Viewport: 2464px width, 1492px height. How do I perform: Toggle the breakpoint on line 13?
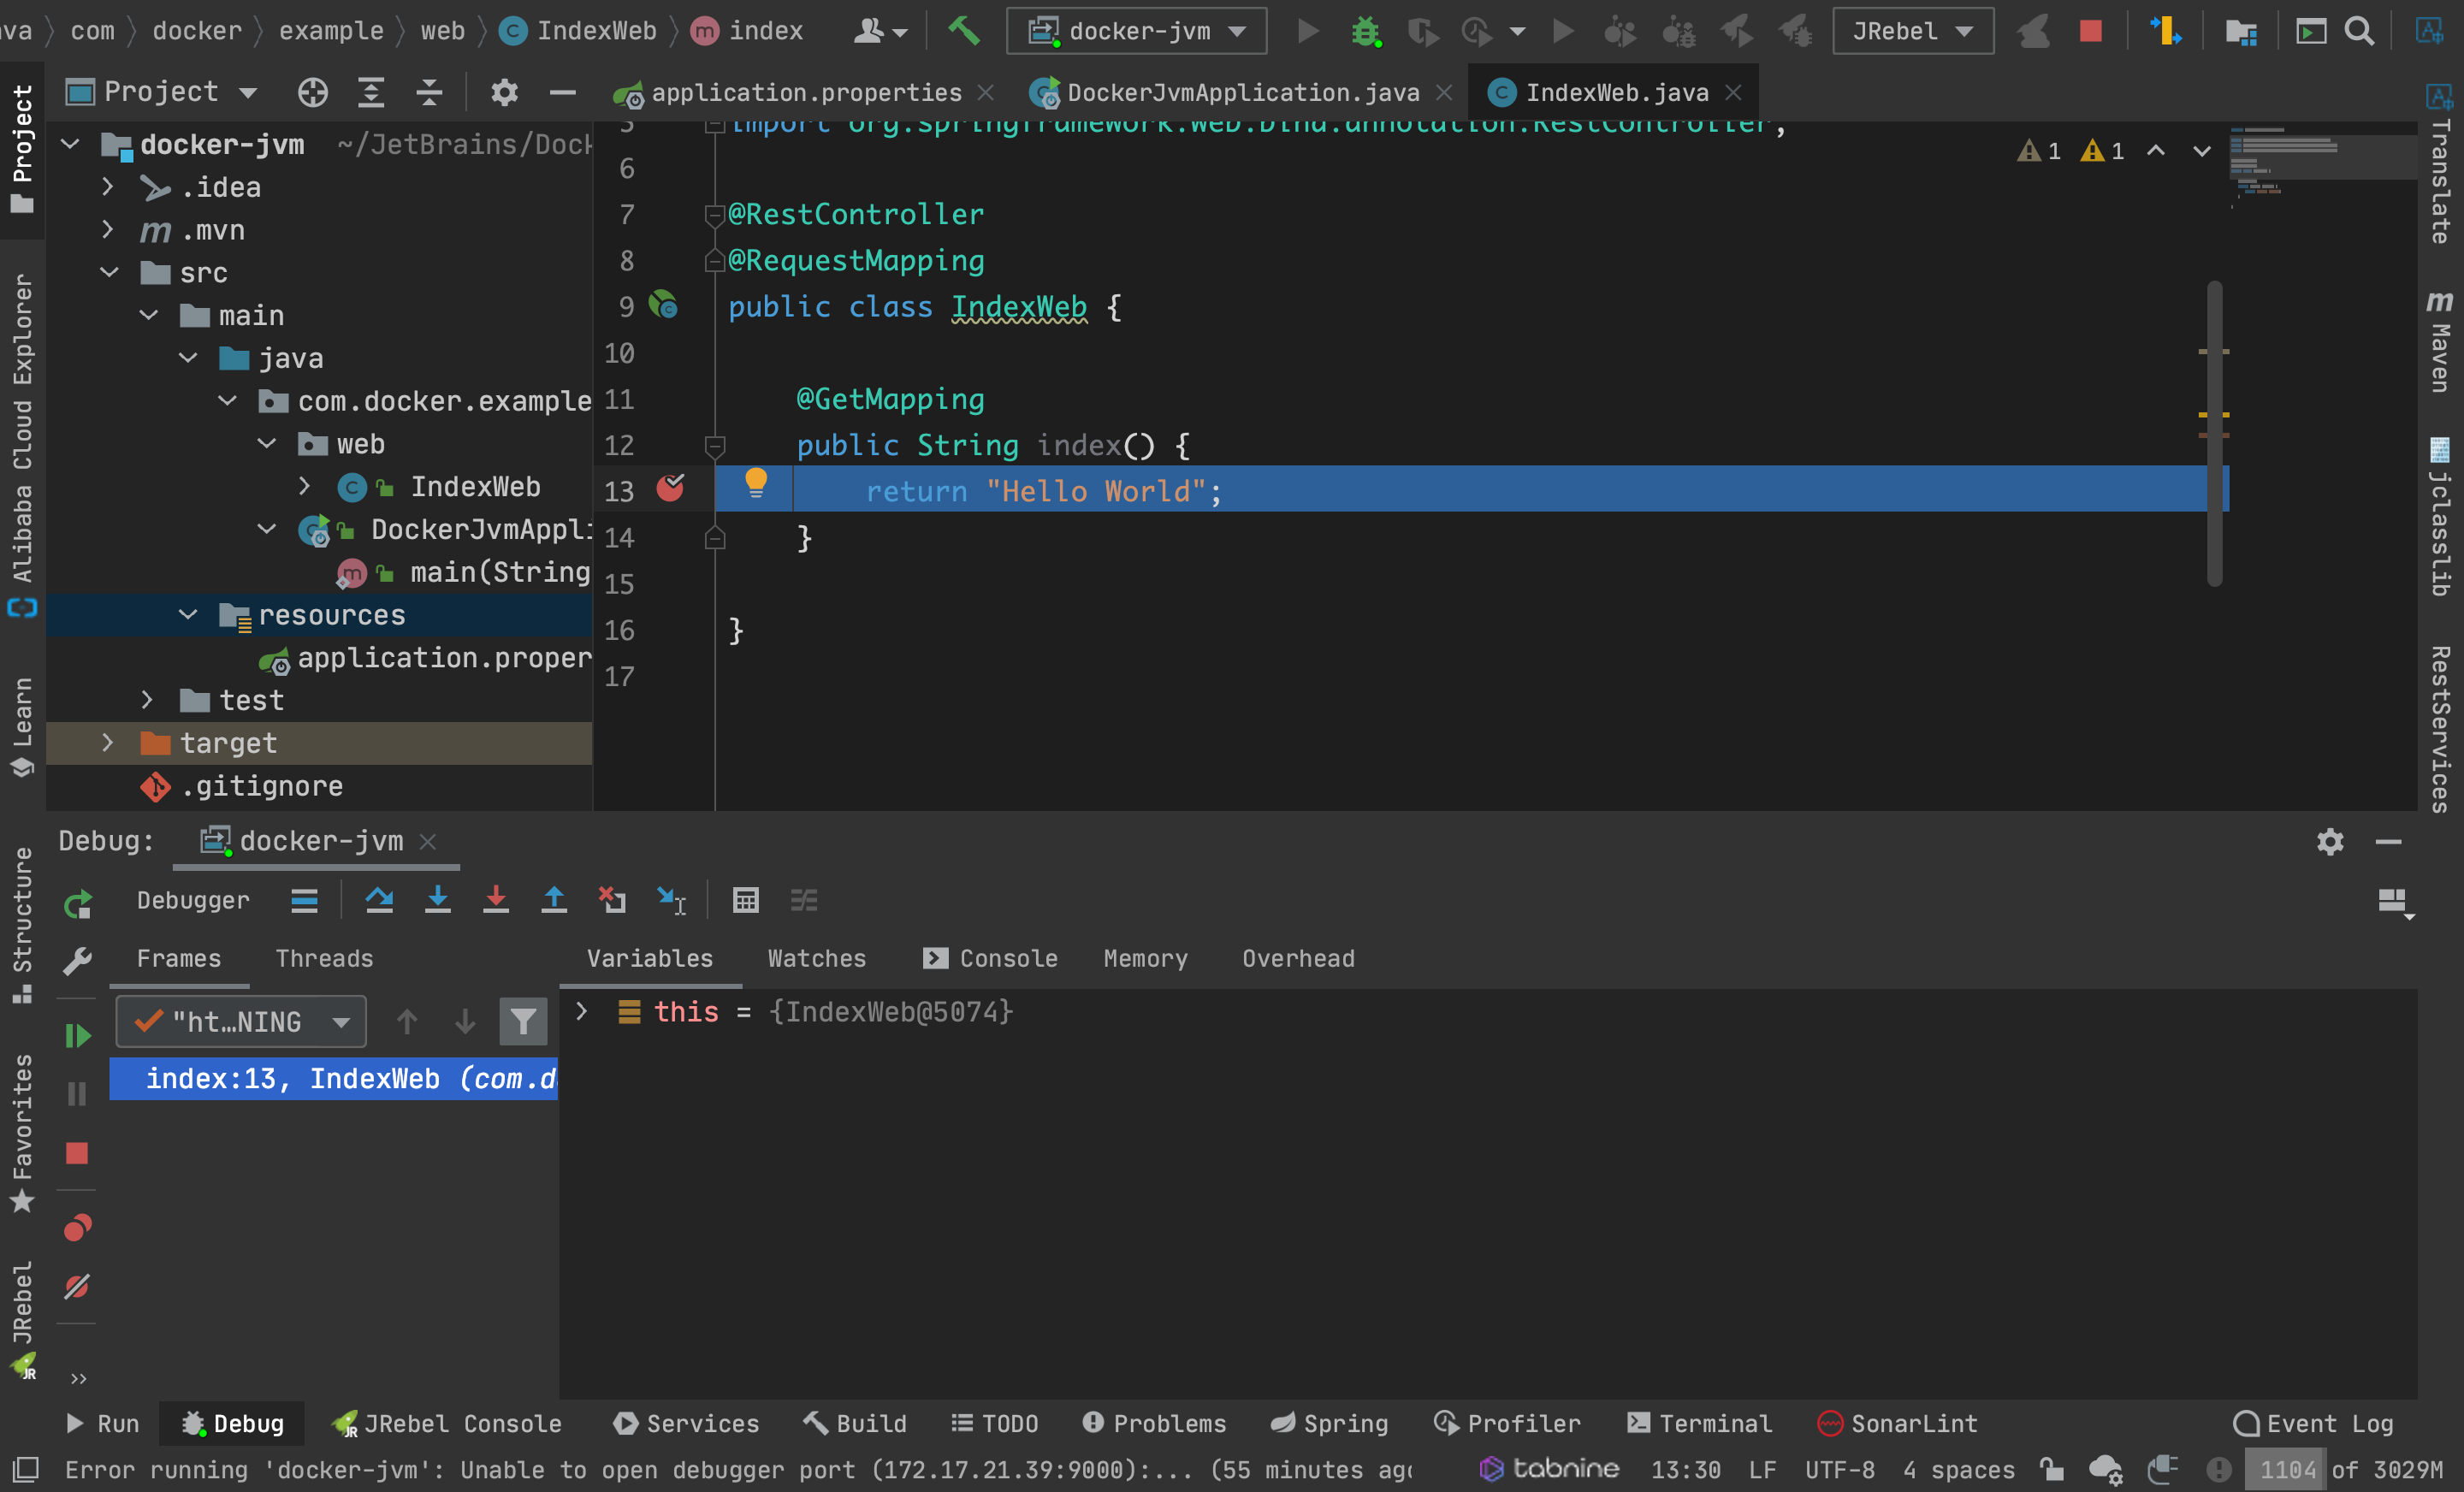click(670, 489)
